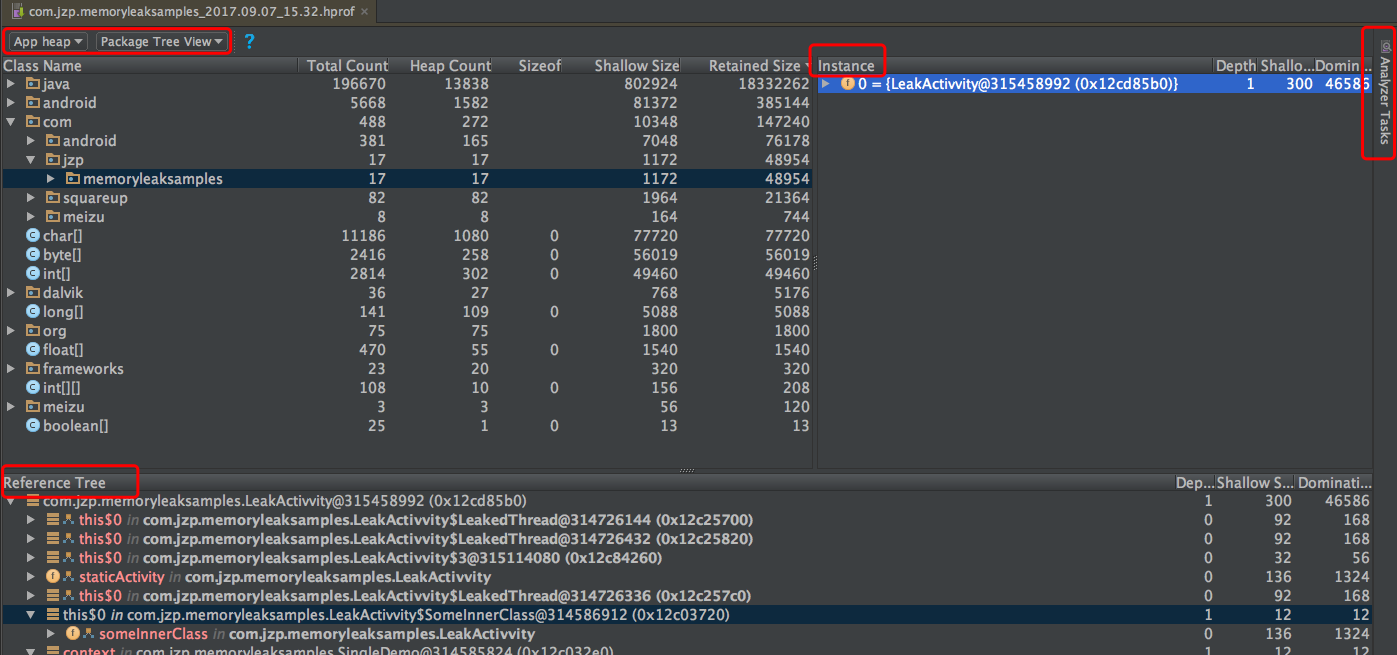Open the App heap dropdown
This screenshot has width=1397, height=655.
pyautogui.click(x=49, y=42)
